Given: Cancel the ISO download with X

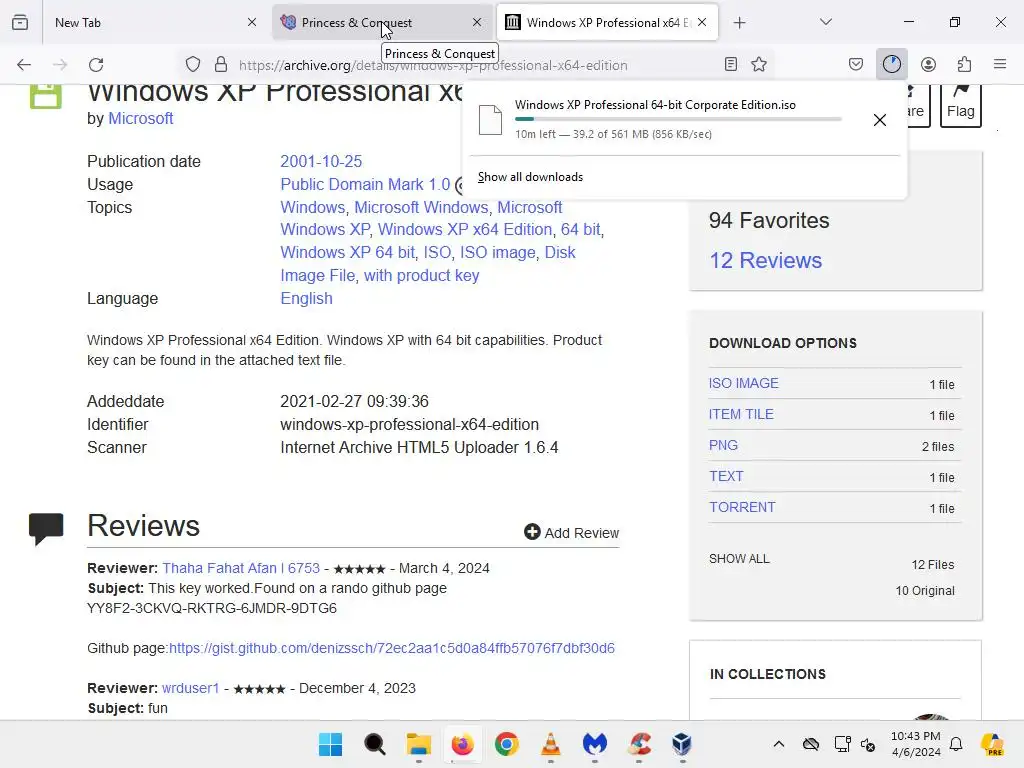Looking at the screenshot, I should tap(880, 120).
